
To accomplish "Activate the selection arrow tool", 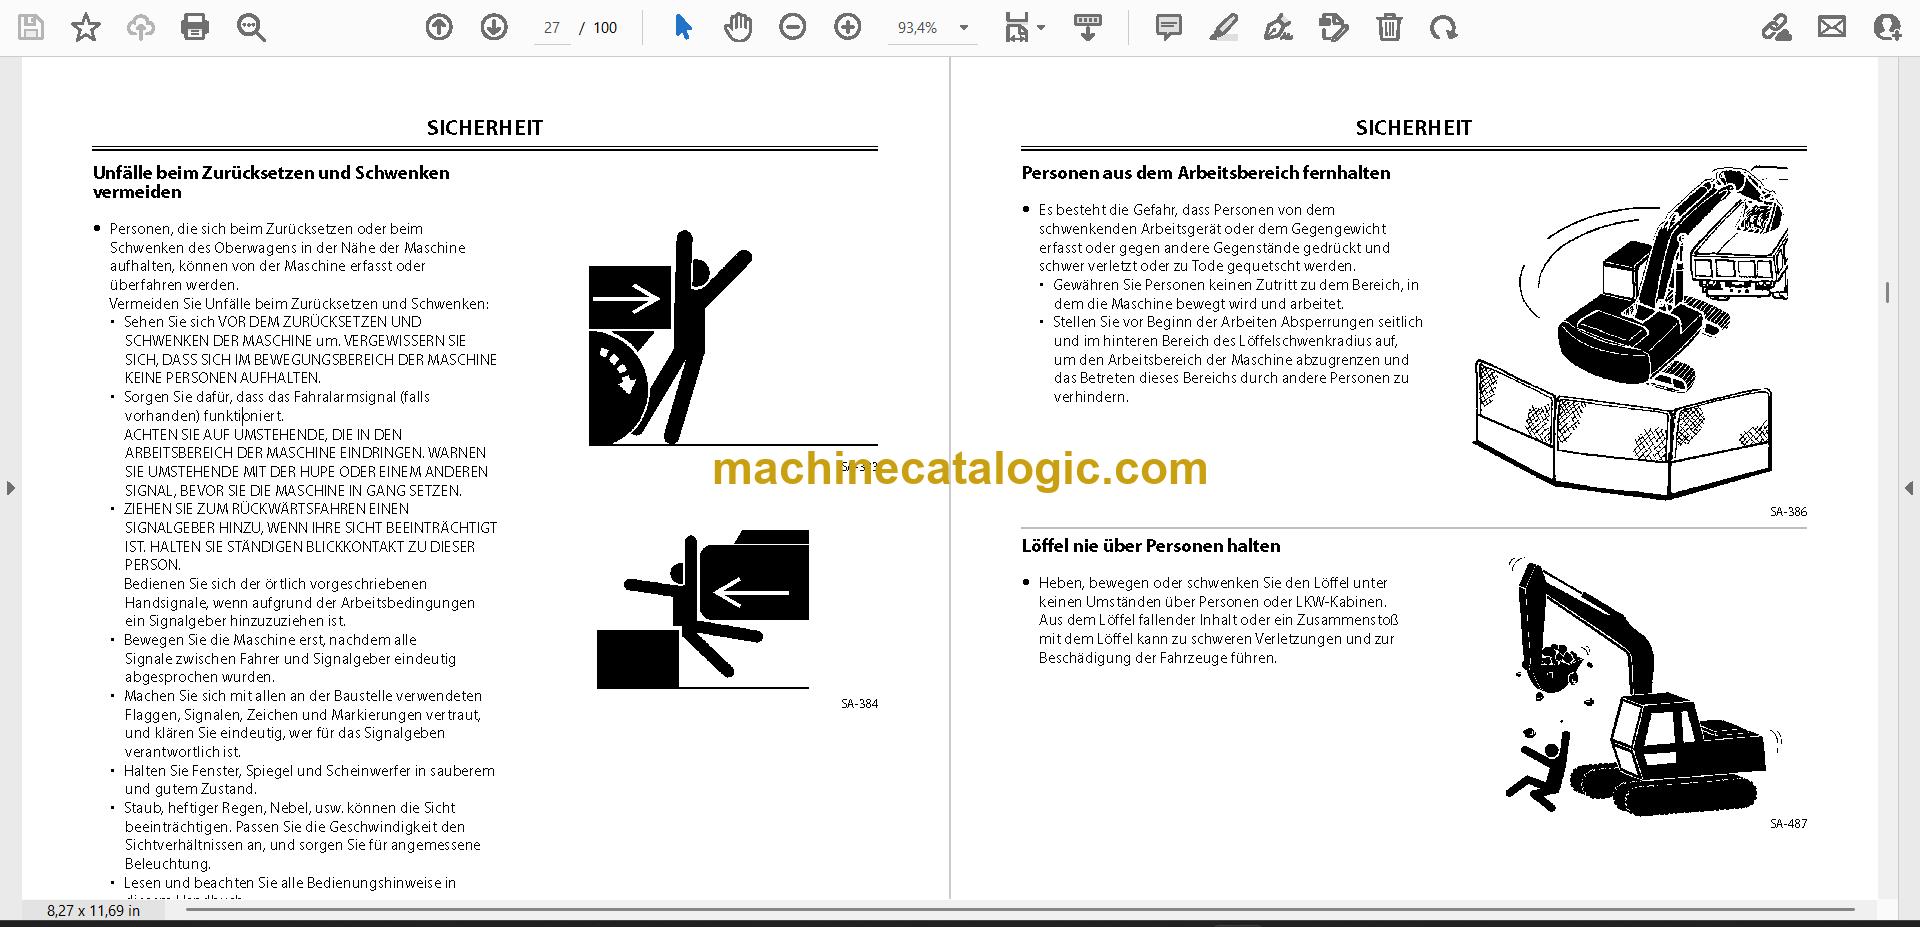I will [683, 27].
